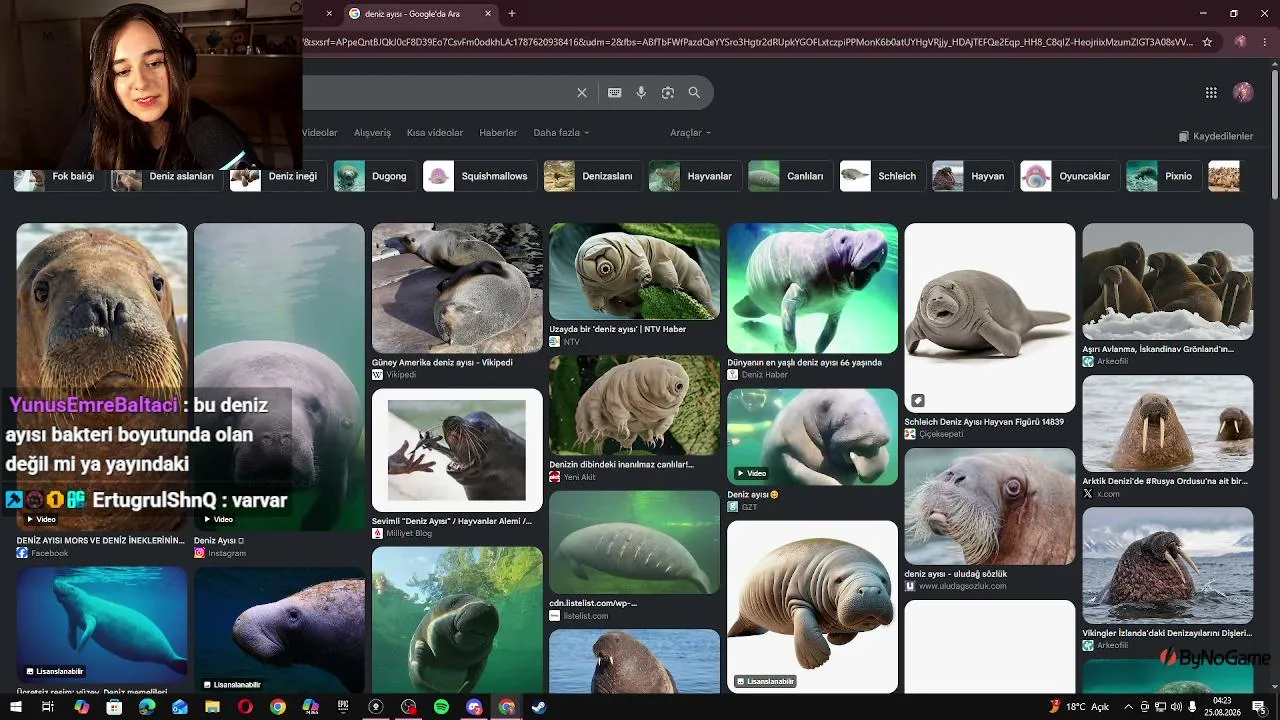Image resolution: width=1280 pixels, height=720 pixels.
Task: Open Outlook from the taskbar
Action: (180, 707)
